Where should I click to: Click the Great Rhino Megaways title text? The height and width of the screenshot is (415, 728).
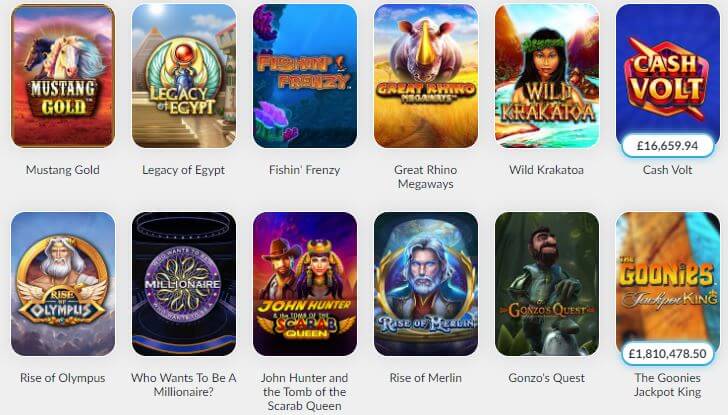click(x=426, y=177)
